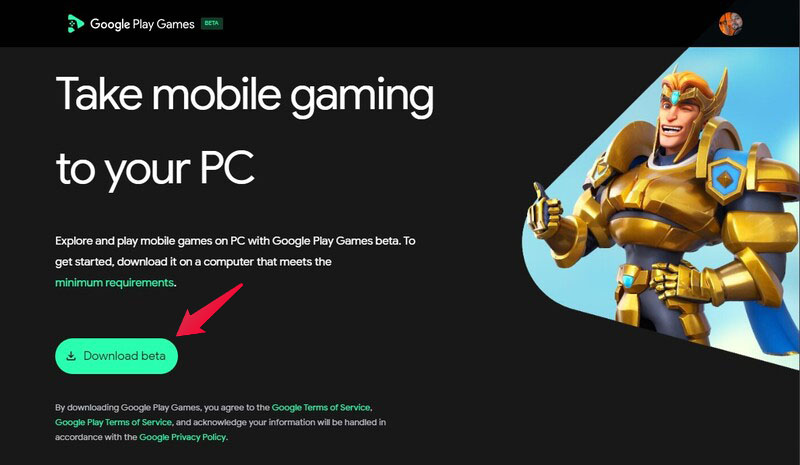
Task: Click the green BETA badge
Action: [212, 23]
